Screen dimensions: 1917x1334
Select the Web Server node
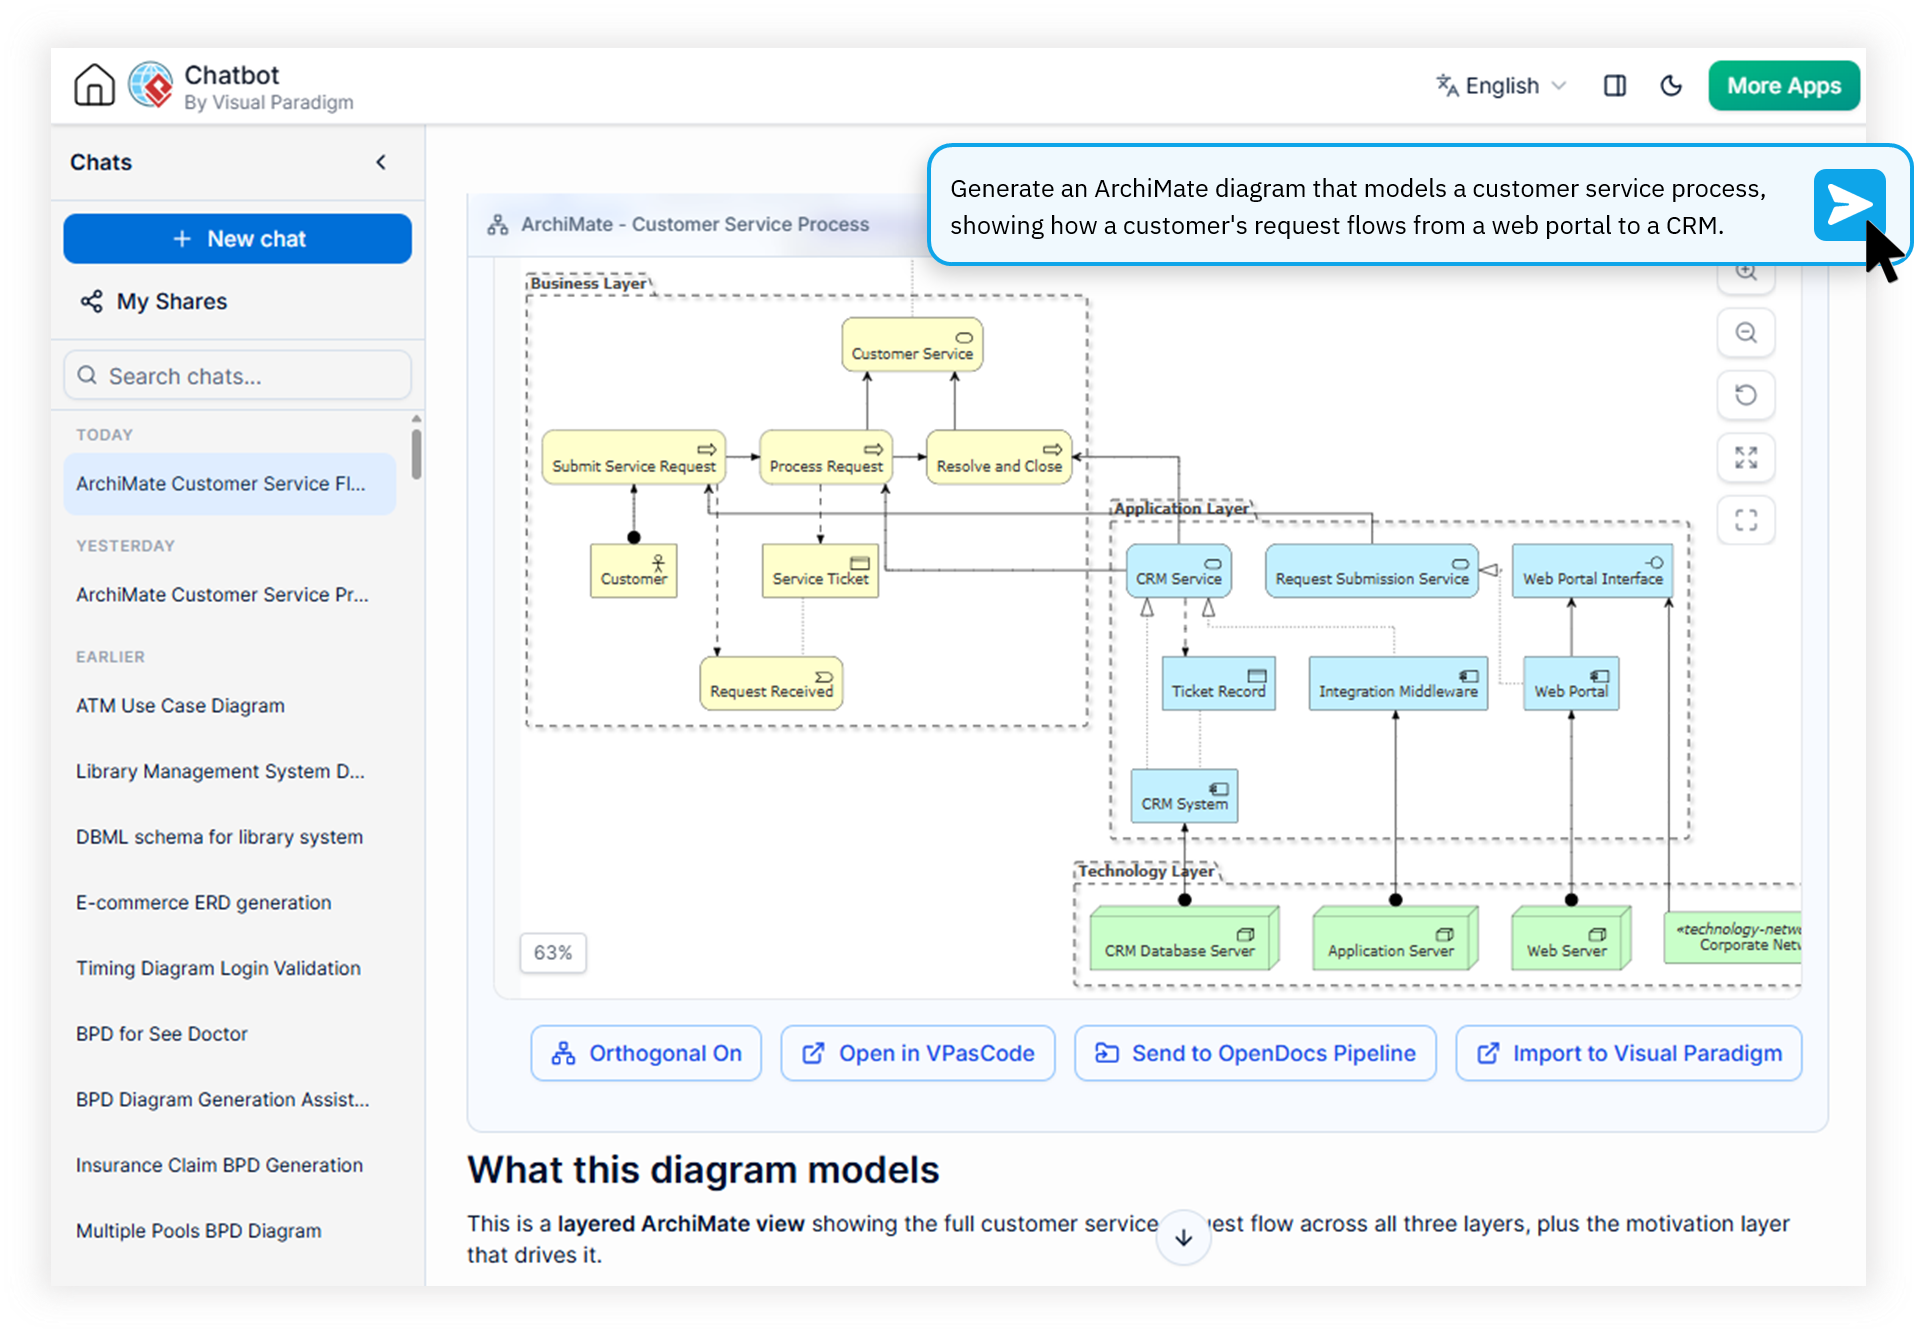point(1571,938)
